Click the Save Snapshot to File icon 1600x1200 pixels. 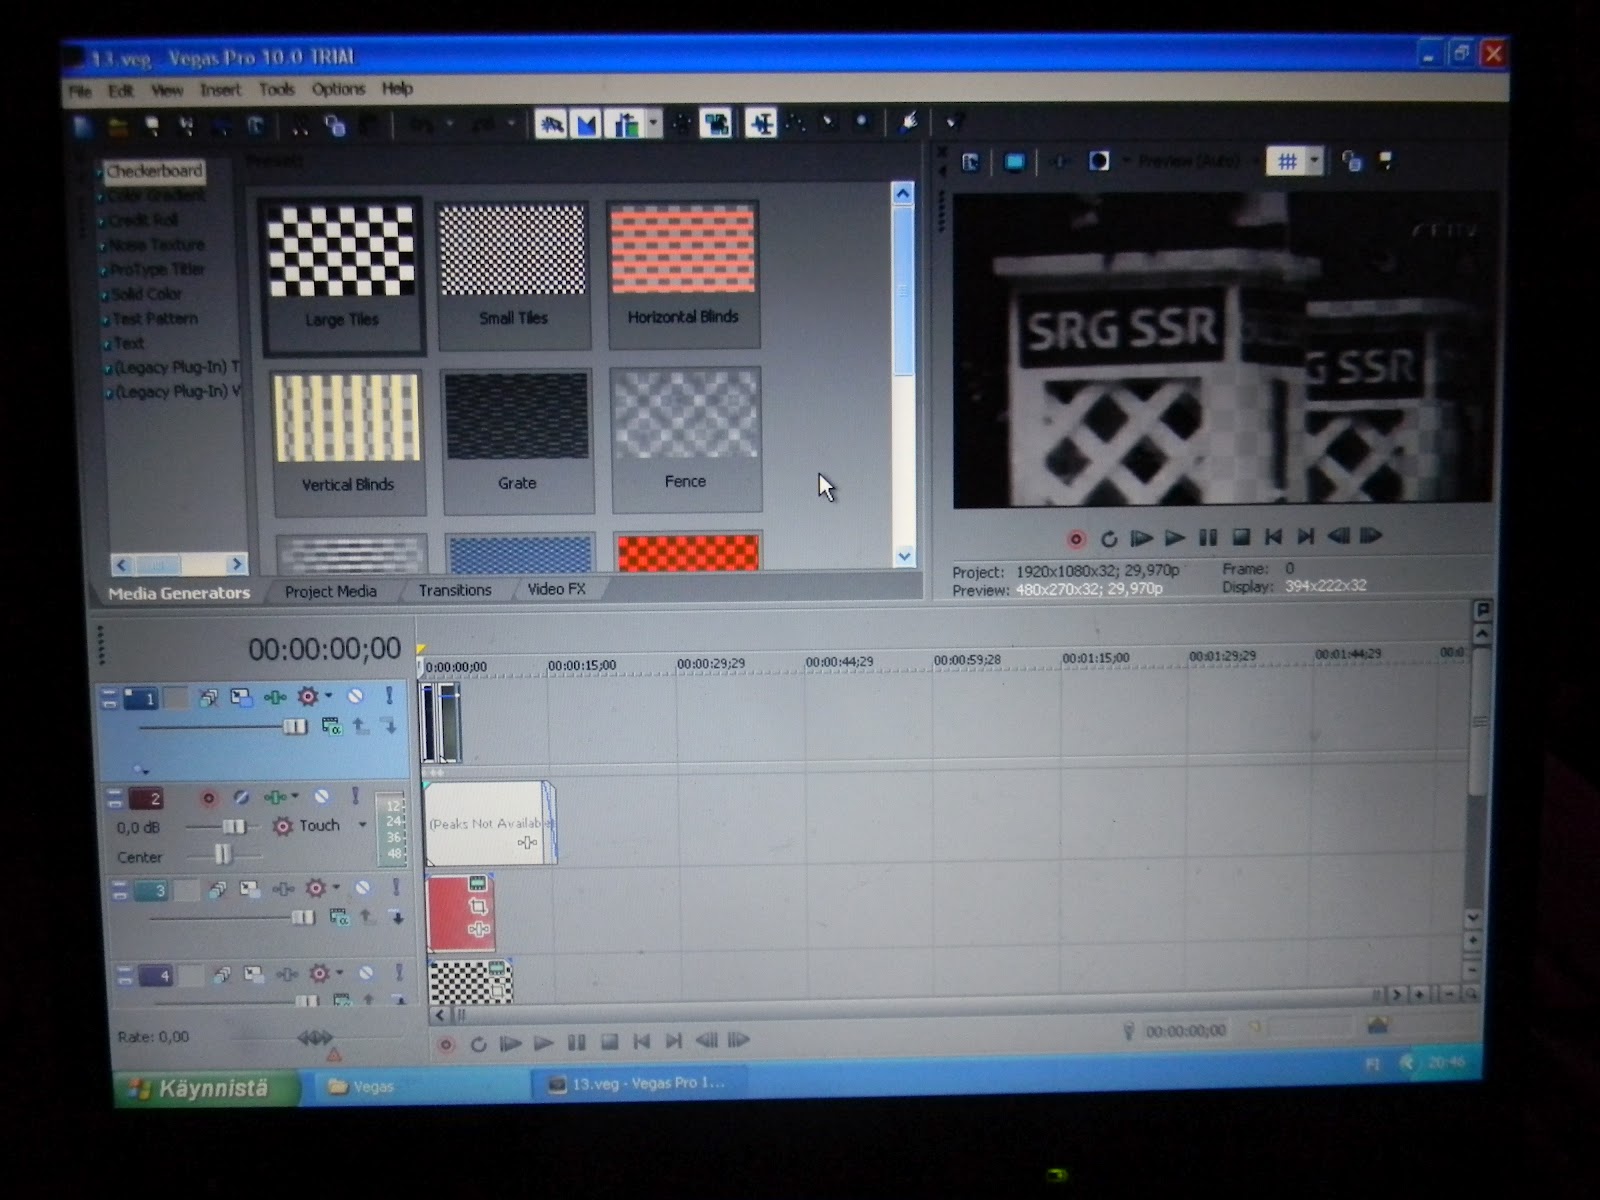coord(1386,161)
